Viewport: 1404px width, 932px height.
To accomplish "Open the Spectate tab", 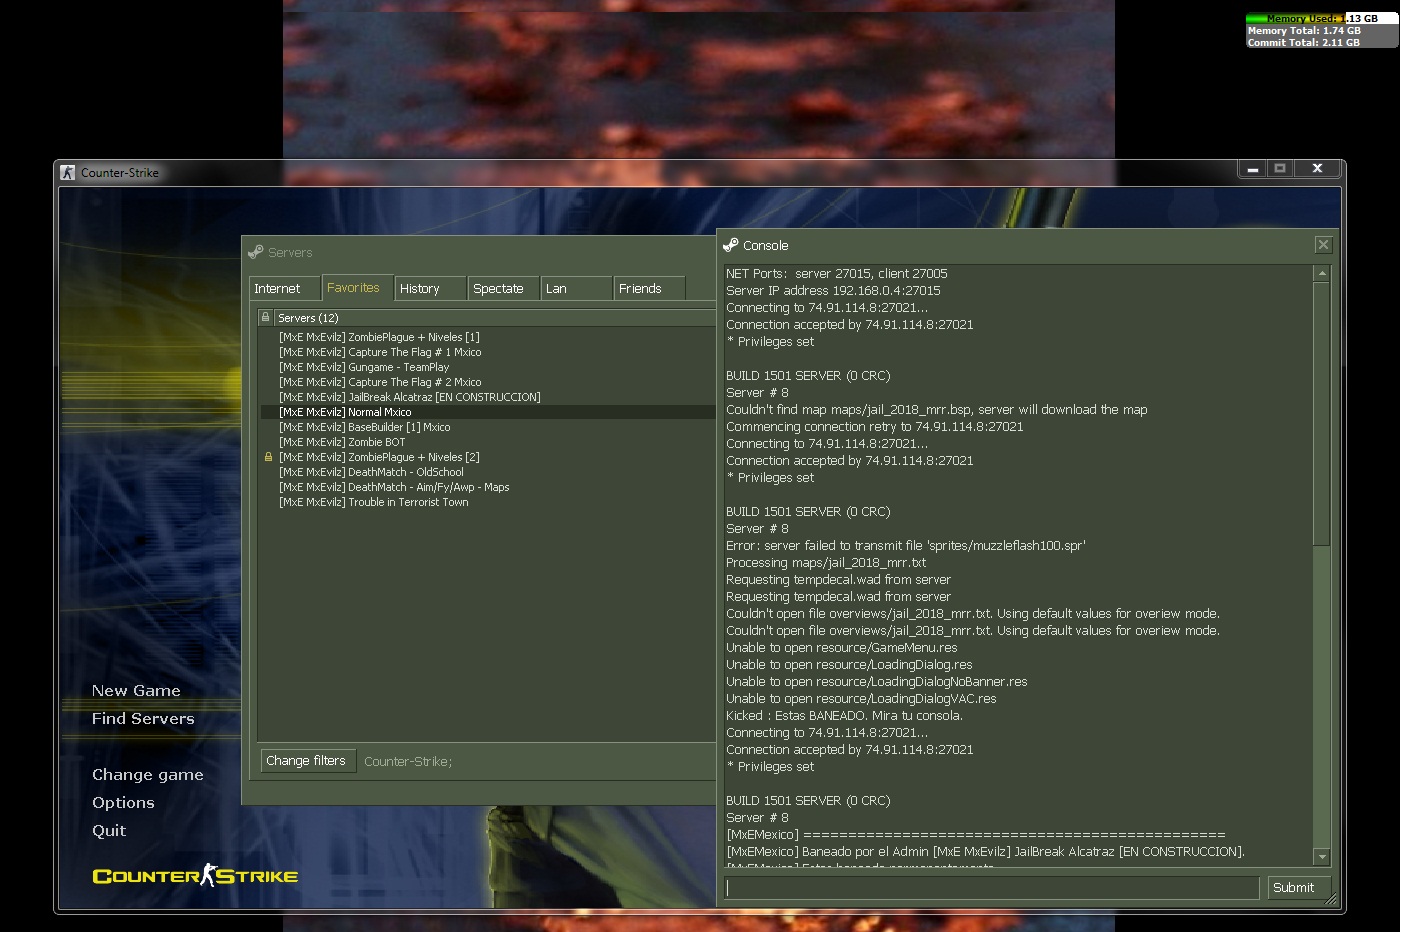I will click(504, 288).
